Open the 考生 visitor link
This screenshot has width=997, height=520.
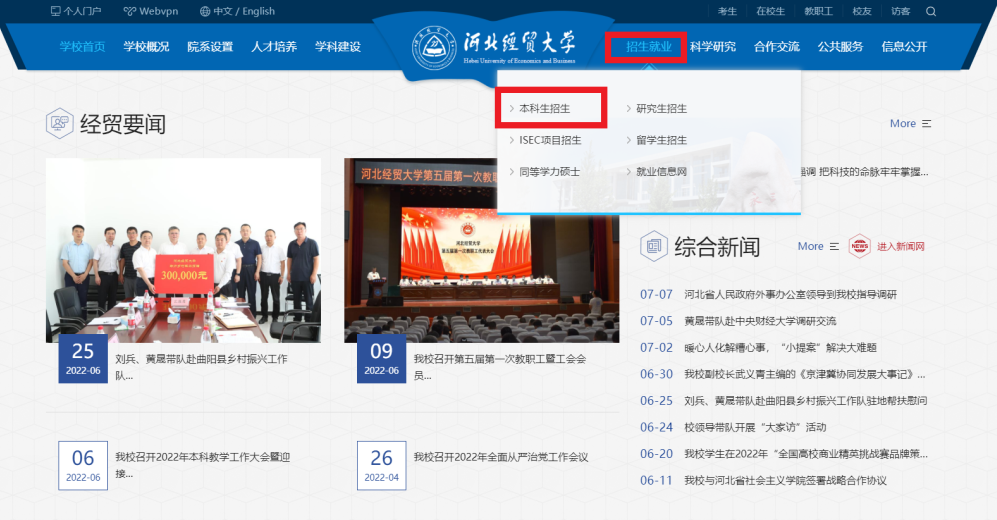pos(727,11)
